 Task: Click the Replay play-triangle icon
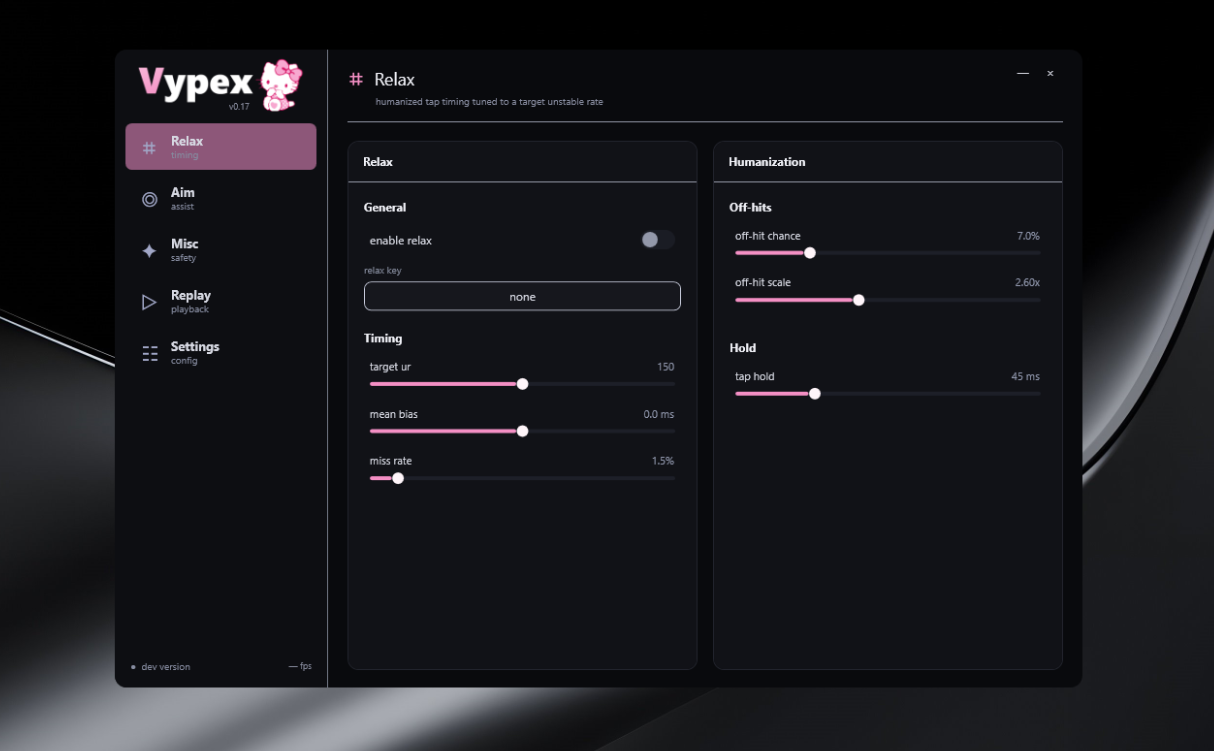coord(149,302)
